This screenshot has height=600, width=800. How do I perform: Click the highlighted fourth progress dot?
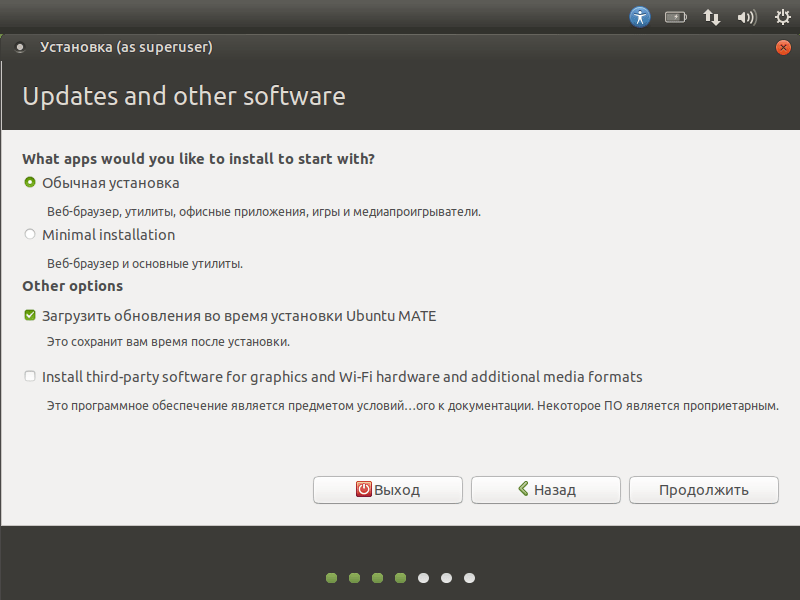(400, 577)
